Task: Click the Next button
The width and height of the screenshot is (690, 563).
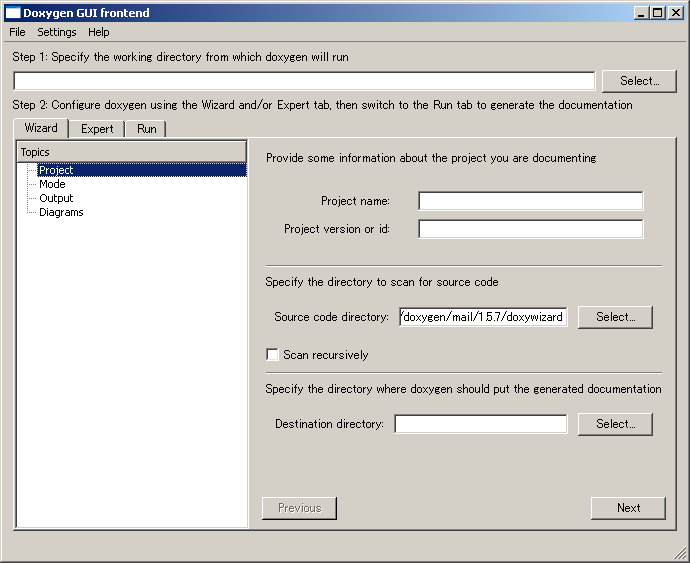Action: tap(628, 508)
